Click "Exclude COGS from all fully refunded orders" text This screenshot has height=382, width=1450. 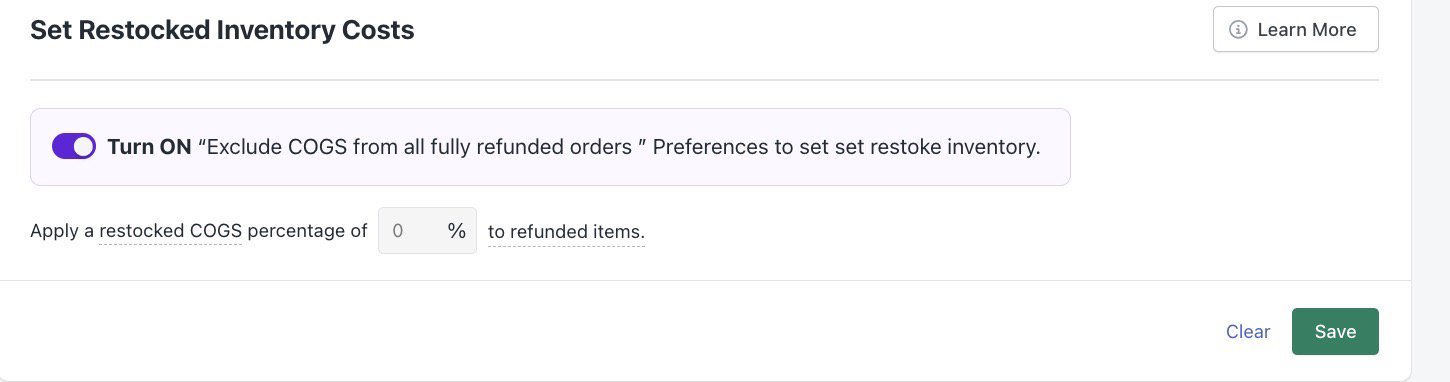[420, 147]
